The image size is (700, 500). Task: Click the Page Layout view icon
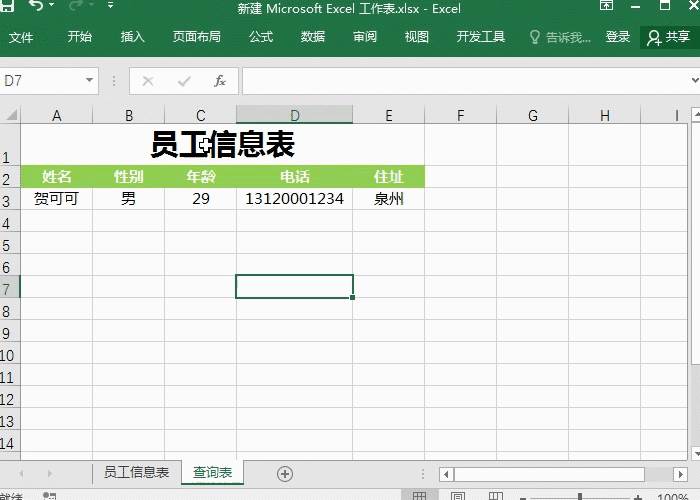pos(457,496)
